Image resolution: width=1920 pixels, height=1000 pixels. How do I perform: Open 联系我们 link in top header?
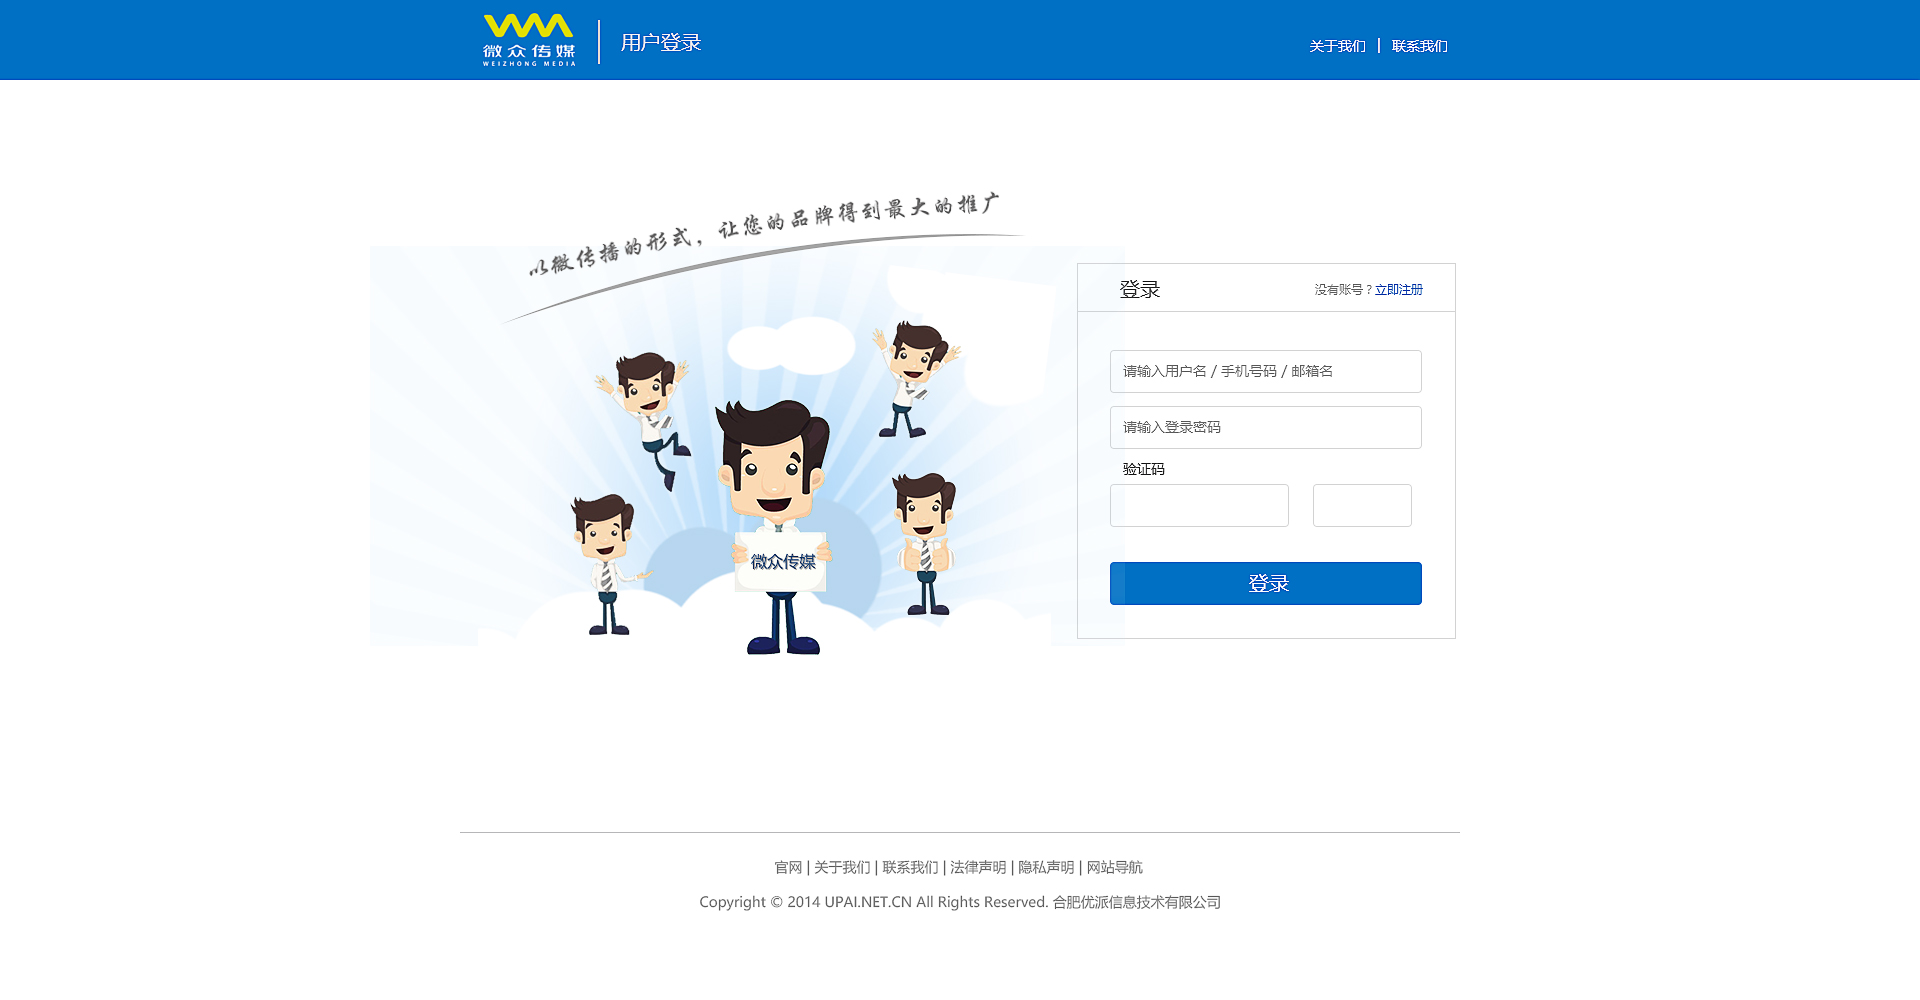pos(1419,46)
